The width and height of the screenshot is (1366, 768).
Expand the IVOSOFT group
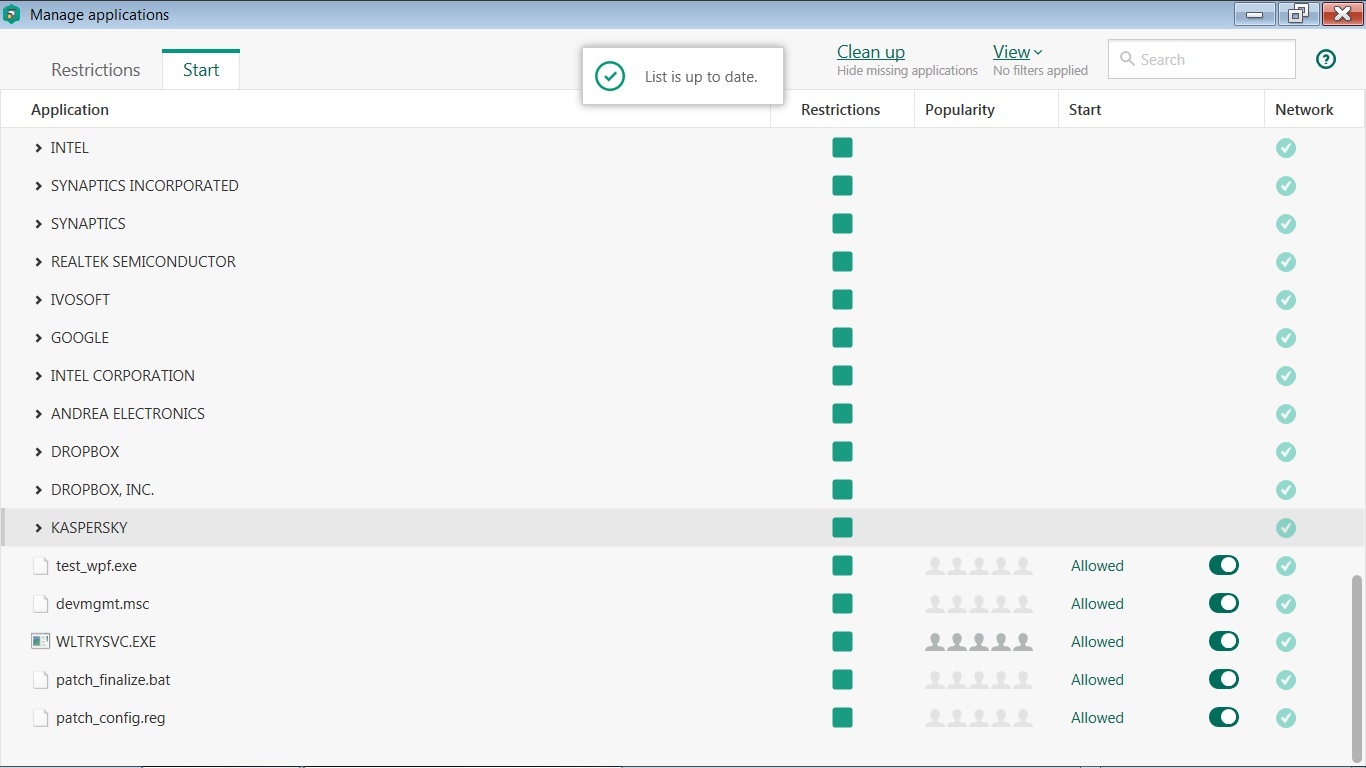(x=38, y=300)
